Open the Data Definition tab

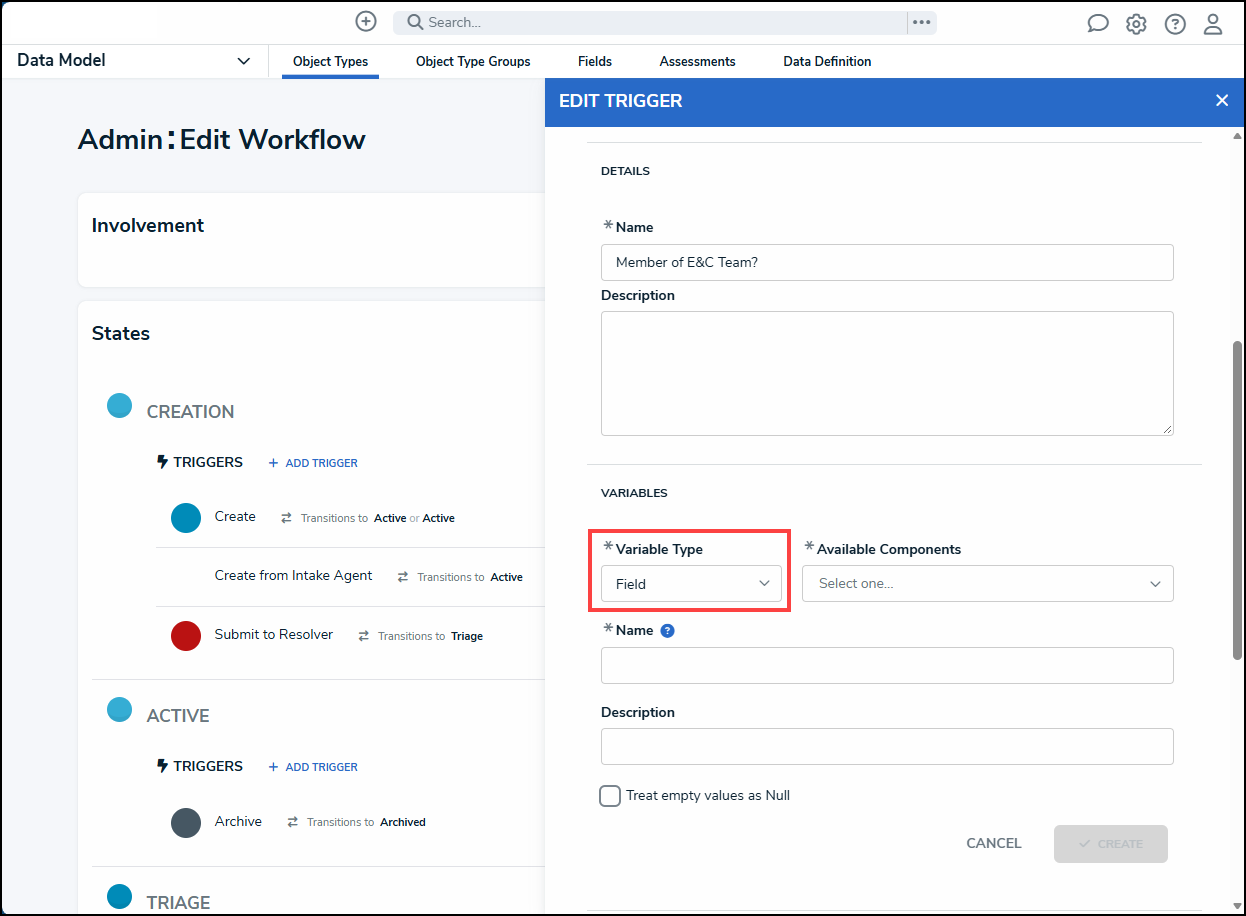827,62
